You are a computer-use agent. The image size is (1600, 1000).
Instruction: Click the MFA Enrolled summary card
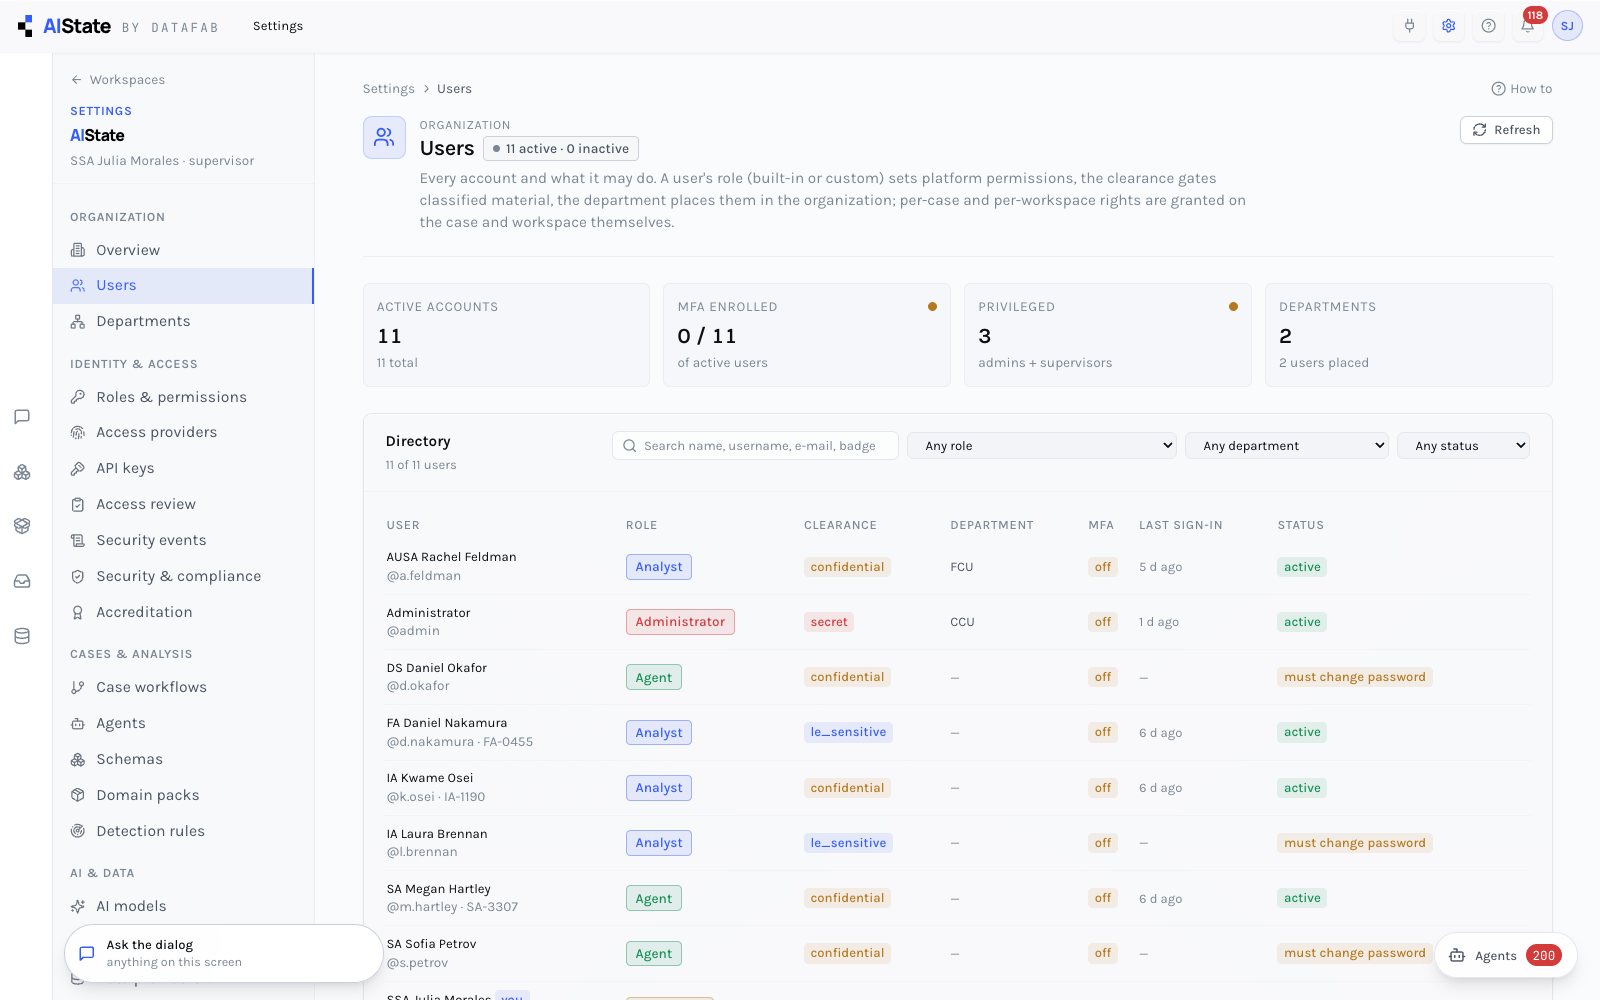pyautogui.click(x=807, y=335)
